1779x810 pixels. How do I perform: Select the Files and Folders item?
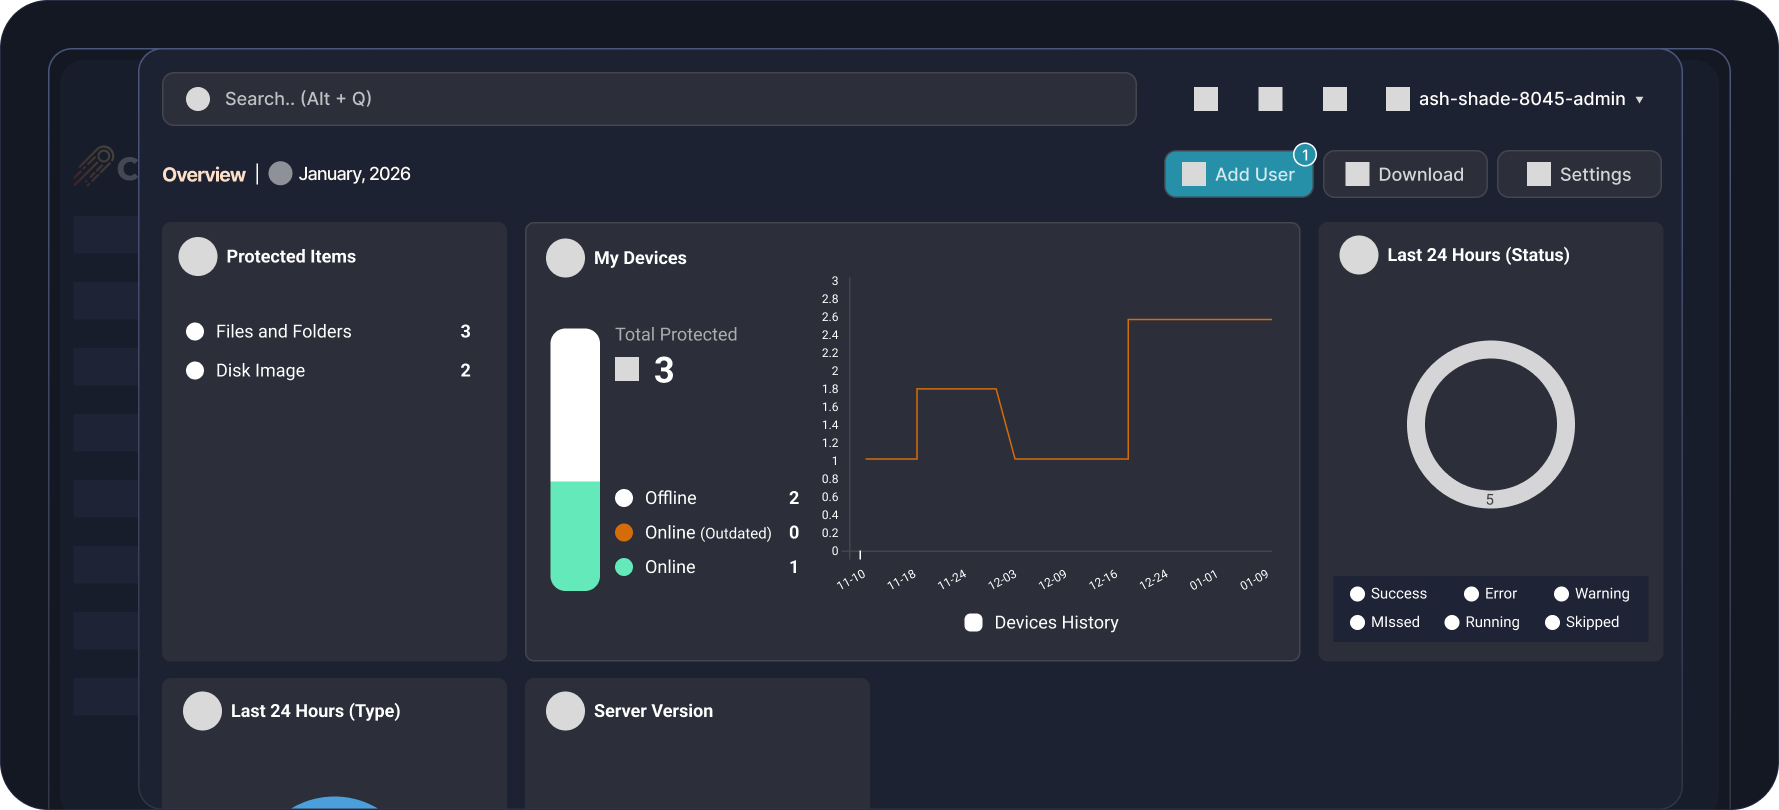pyautogui.click(x=283, y=332)
